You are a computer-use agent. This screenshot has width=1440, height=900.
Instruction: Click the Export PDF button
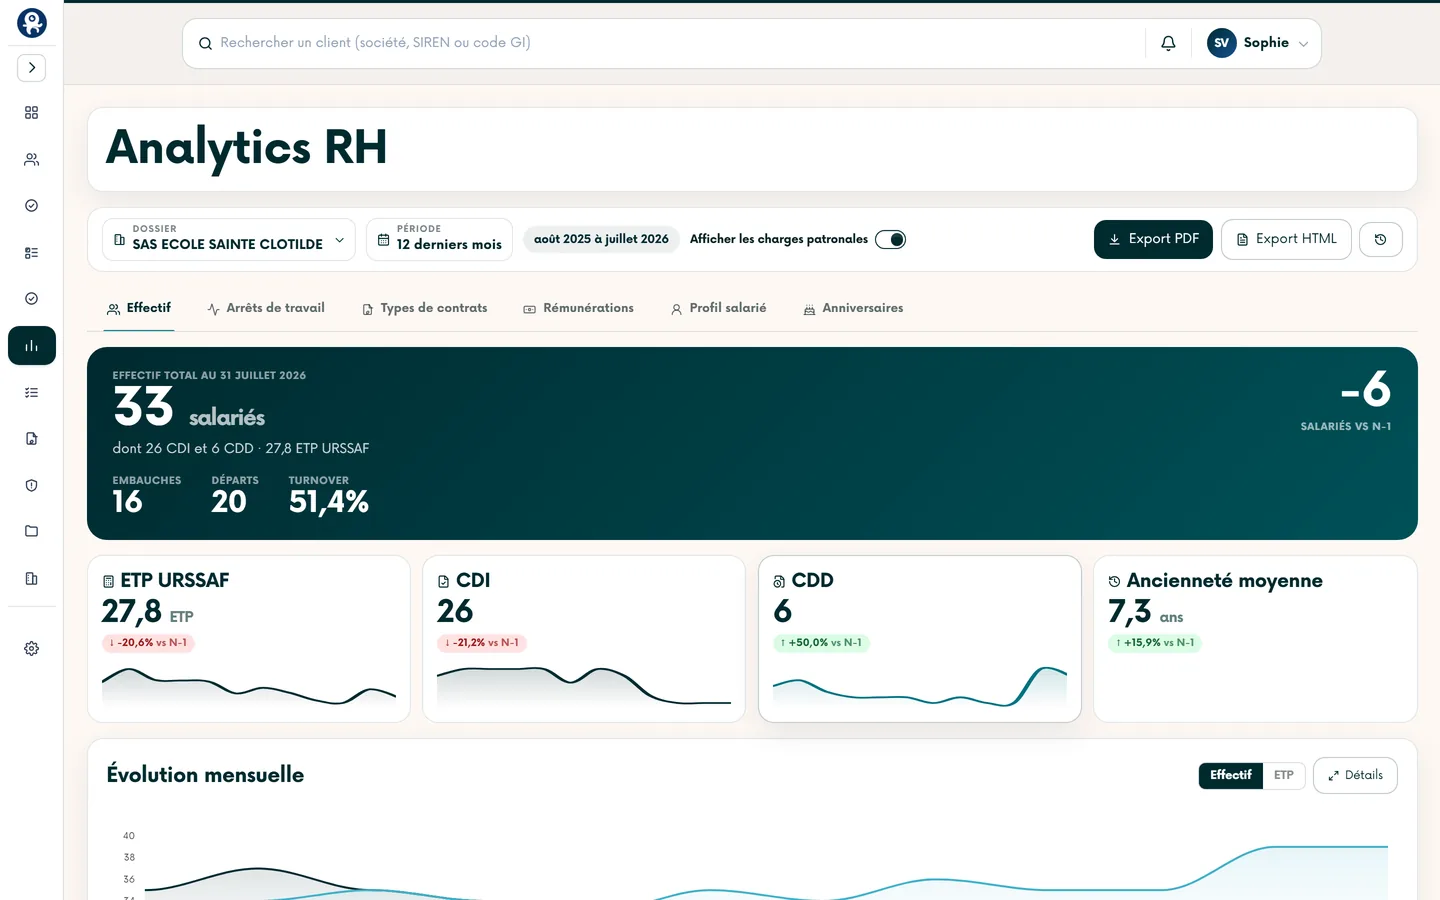[1153, 239]
